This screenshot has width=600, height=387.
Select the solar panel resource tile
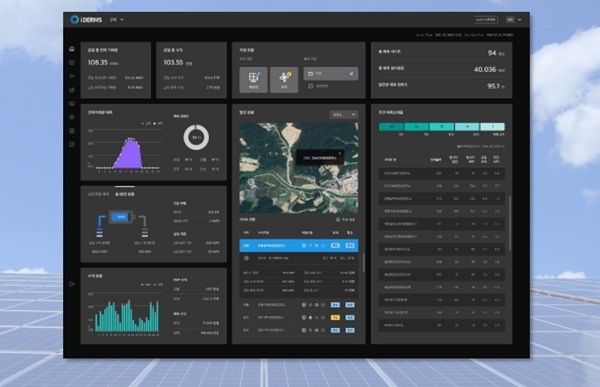tap(253, 79)
